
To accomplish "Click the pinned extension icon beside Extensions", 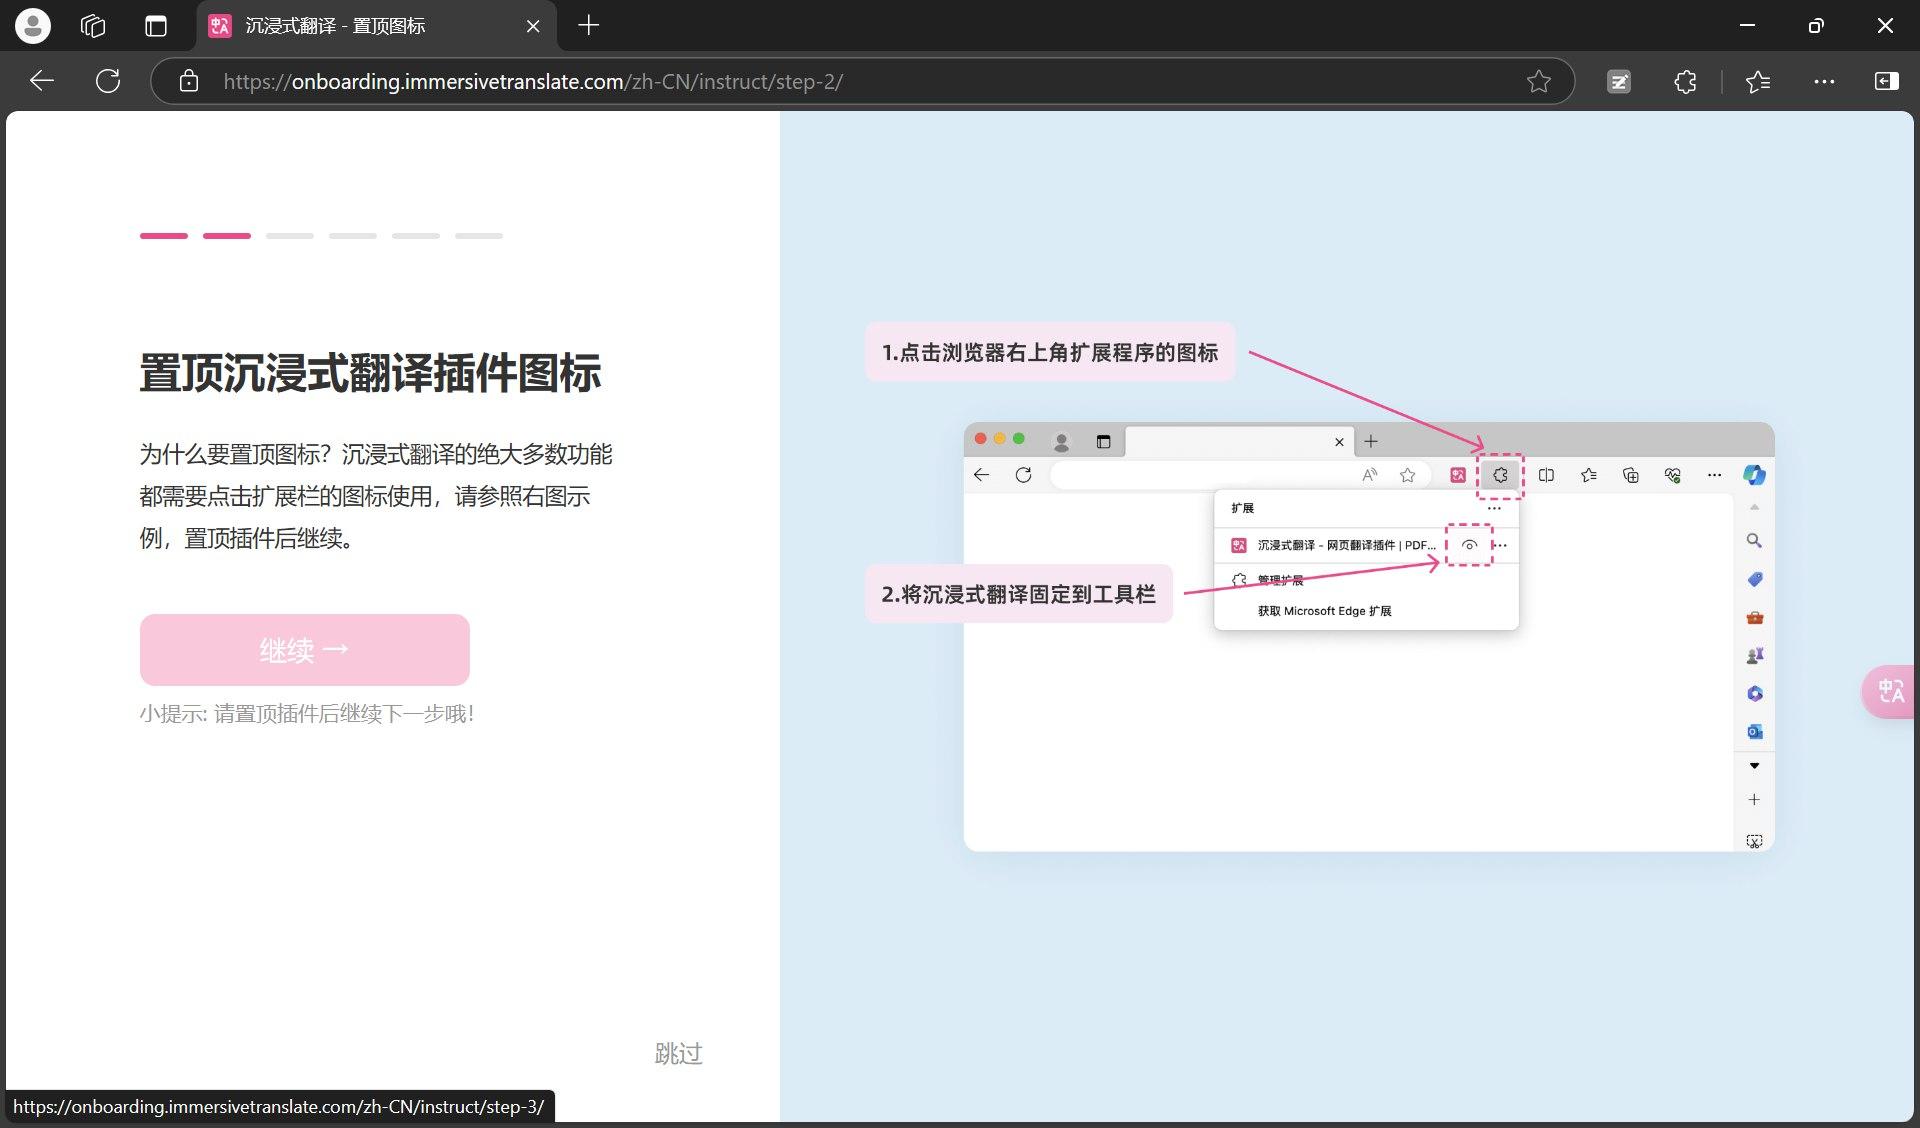I will click(x=1619, y=81).
